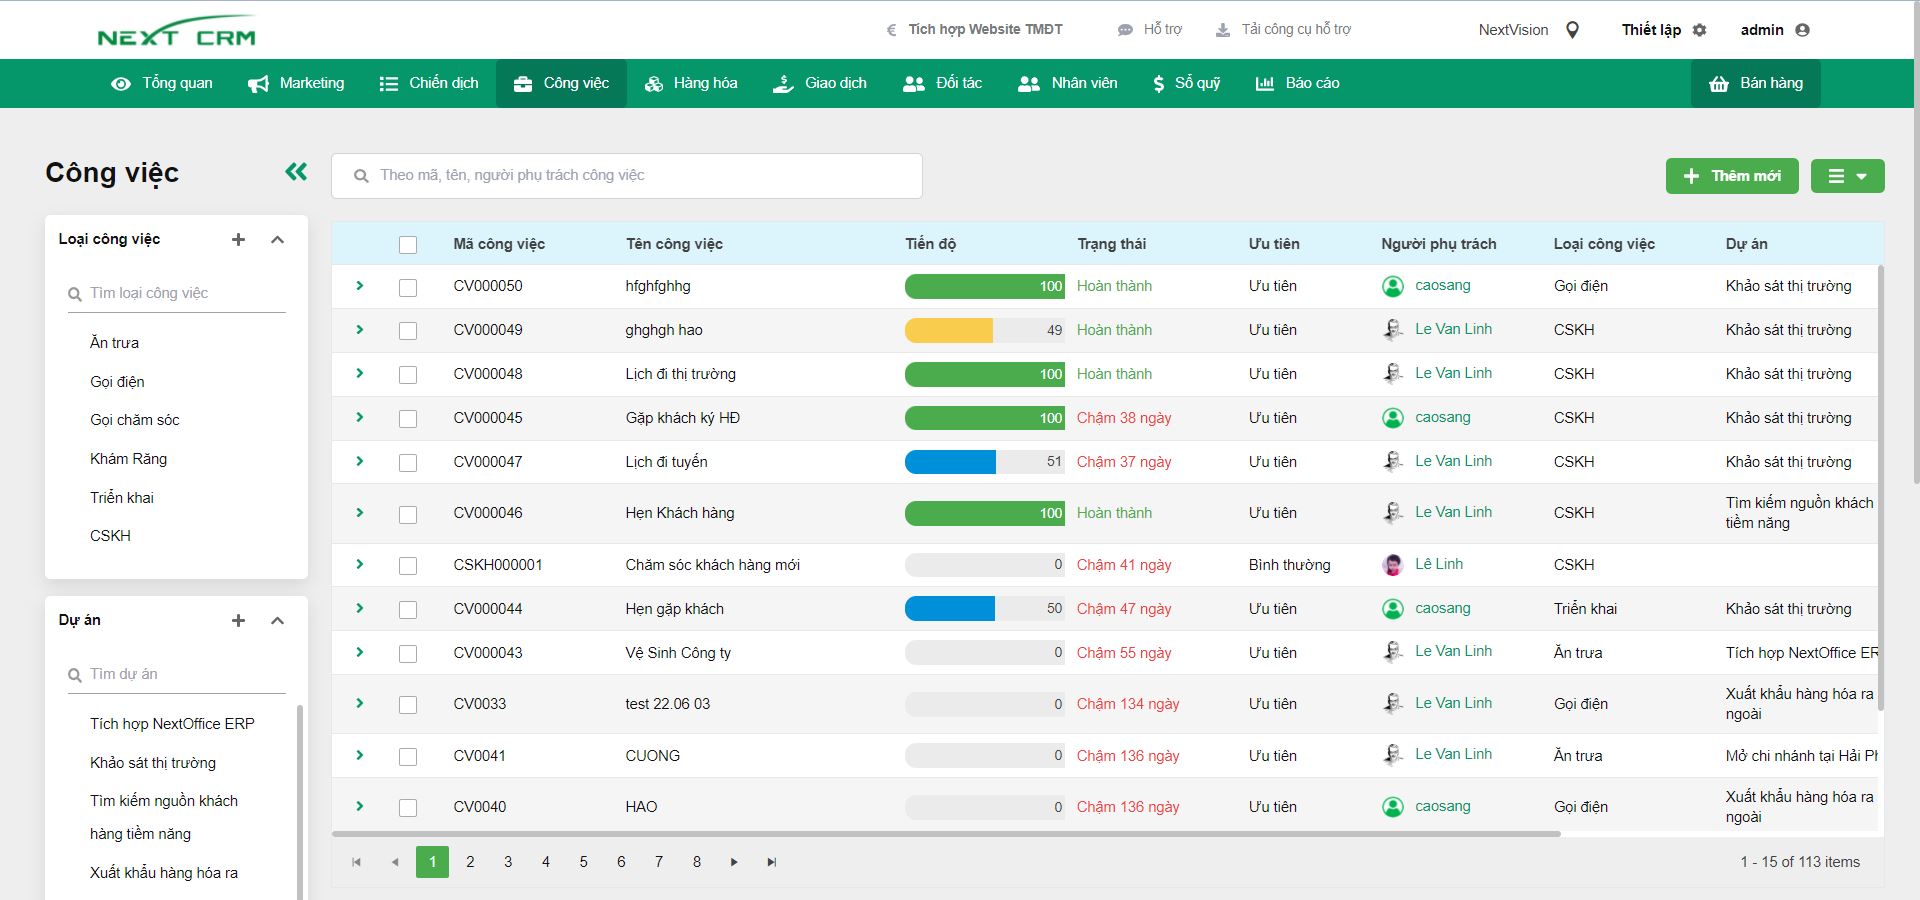Click the progress bar of task CV000047
Image resolution: width=1920 pixels, height=900 pixels.
[x=984, y=462]
